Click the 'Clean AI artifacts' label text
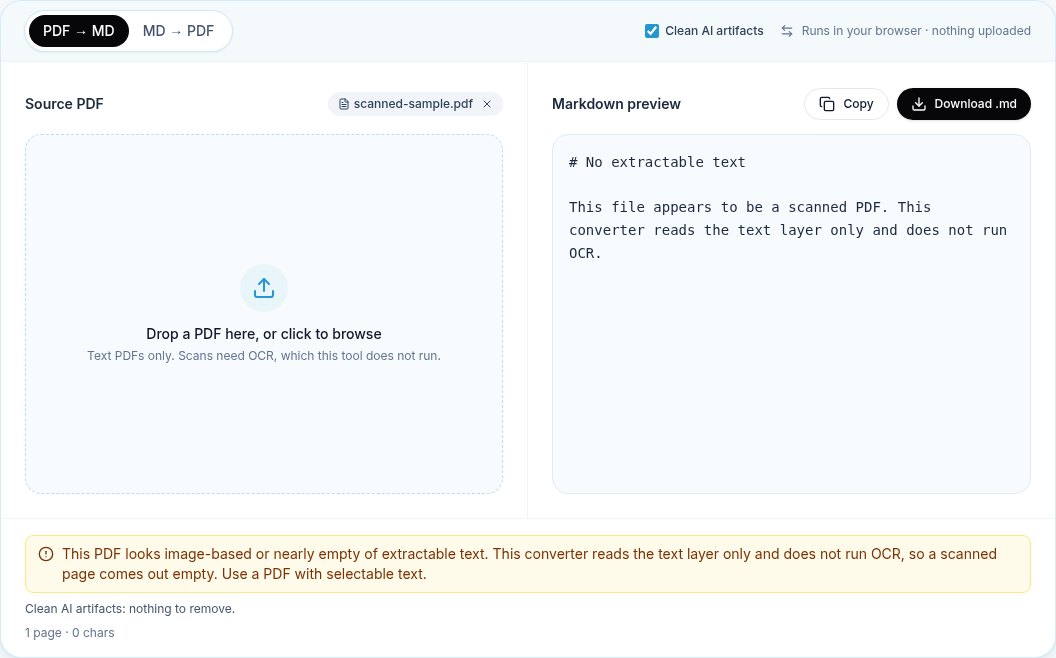The height and width of the screenshot is (658, 1056). pos(714,31)
